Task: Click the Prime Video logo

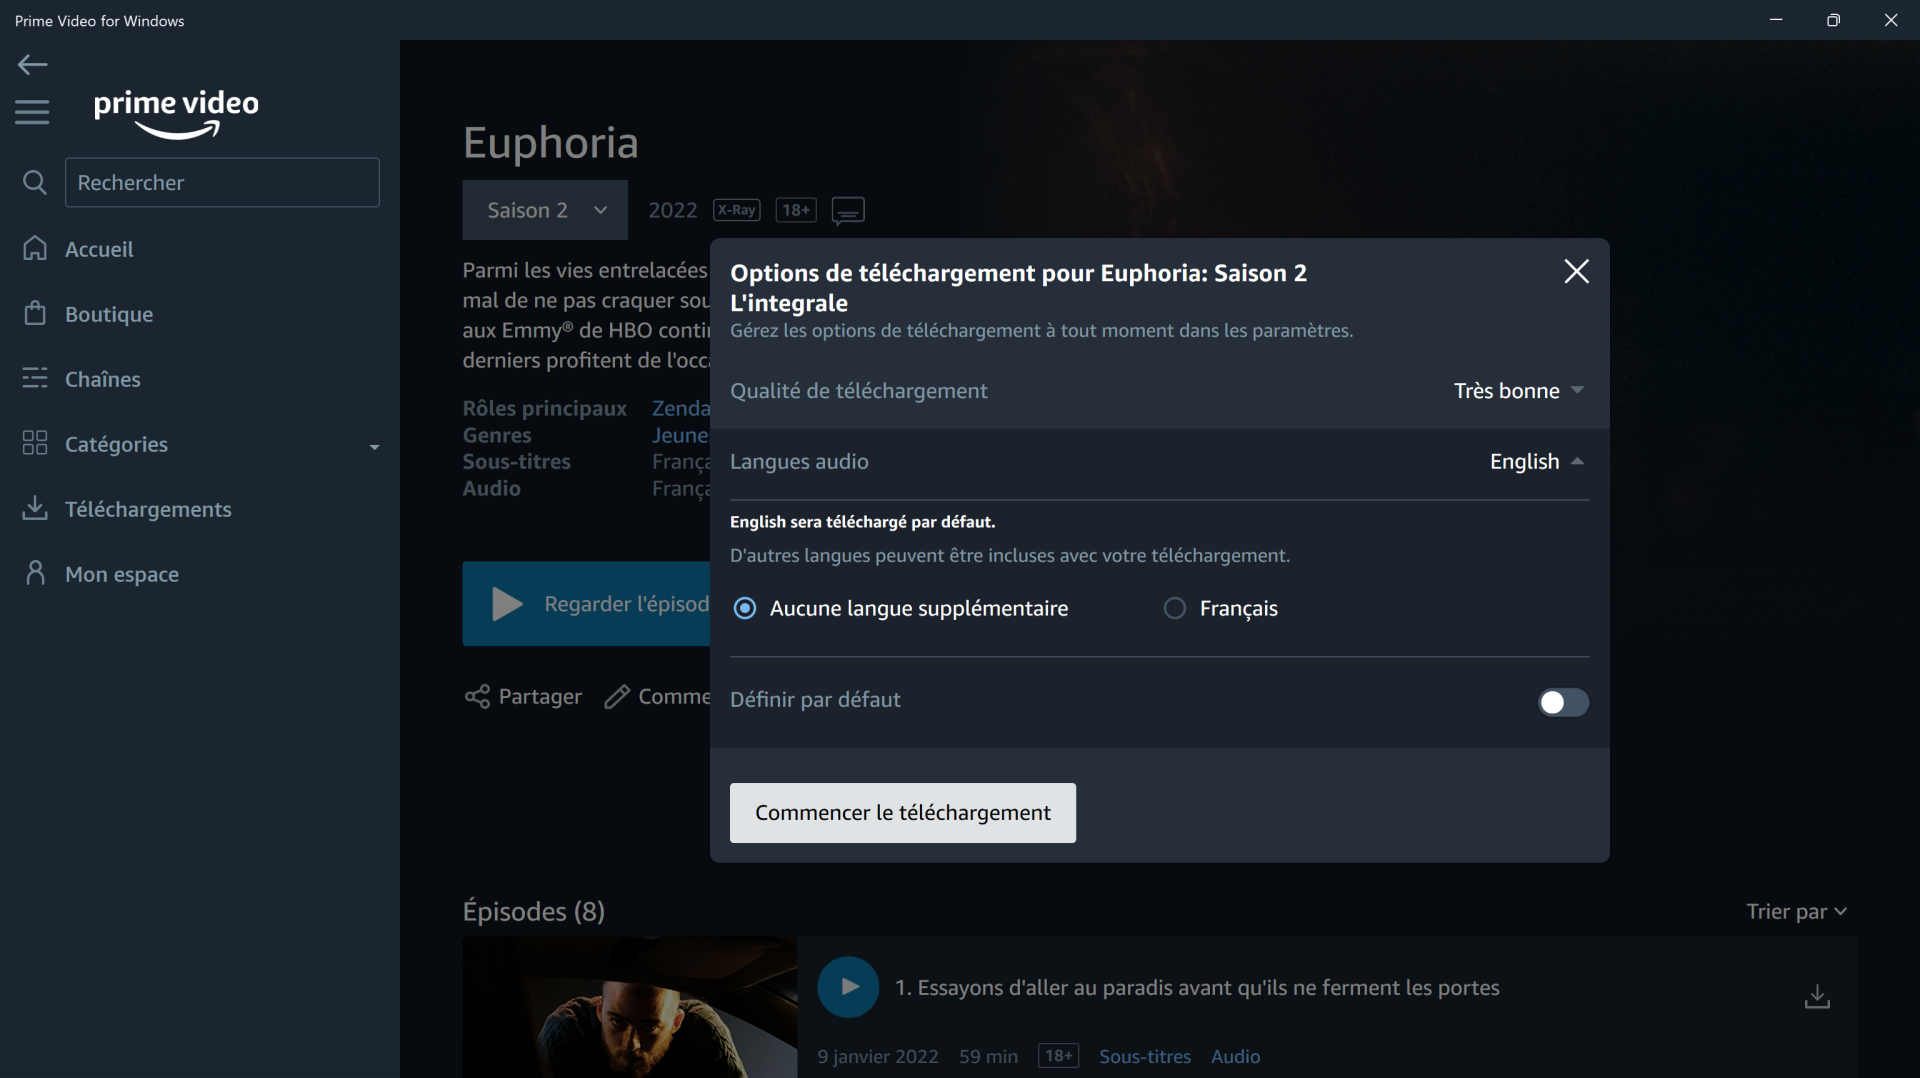Action: point(176,113)
